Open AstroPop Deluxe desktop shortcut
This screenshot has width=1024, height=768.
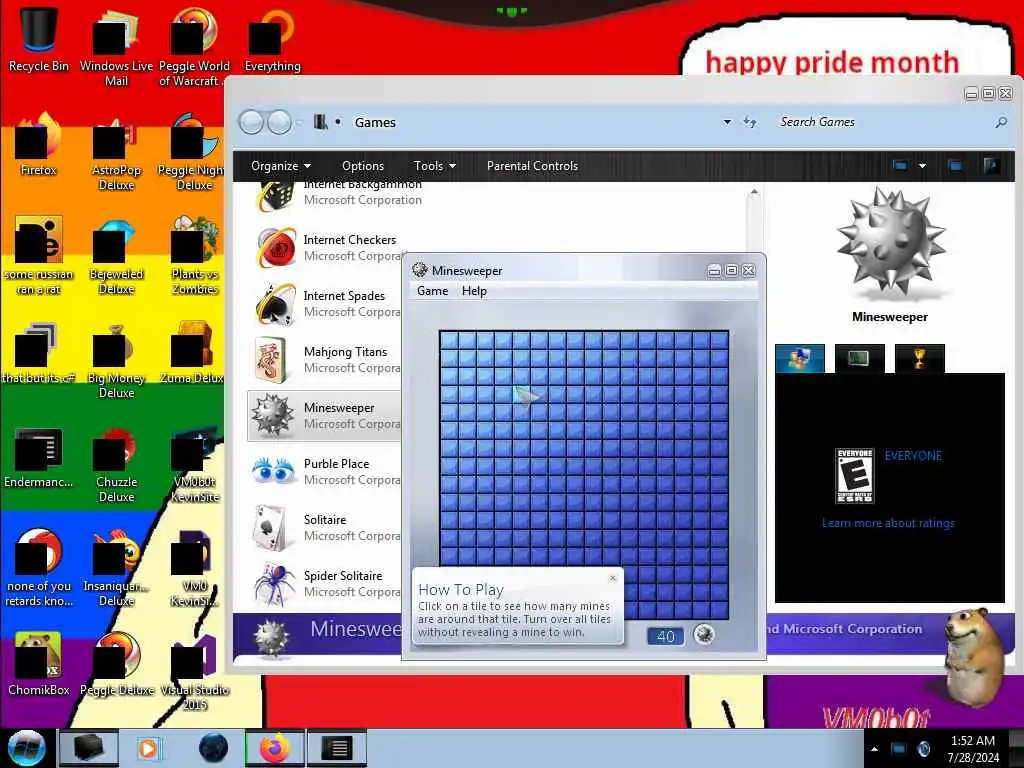click(x=116, y=152)
